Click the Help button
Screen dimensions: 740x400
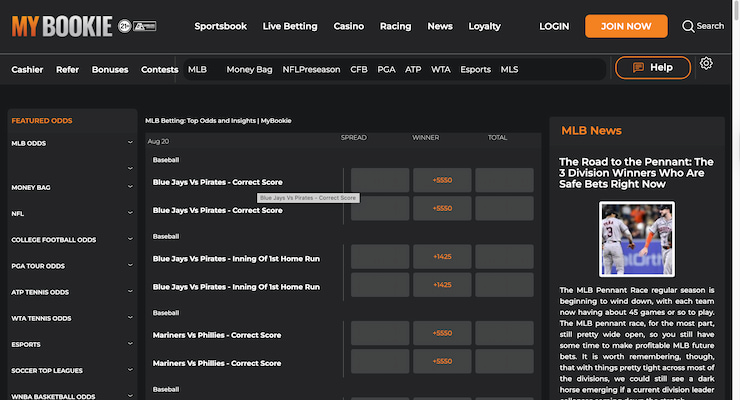(653, 67)
